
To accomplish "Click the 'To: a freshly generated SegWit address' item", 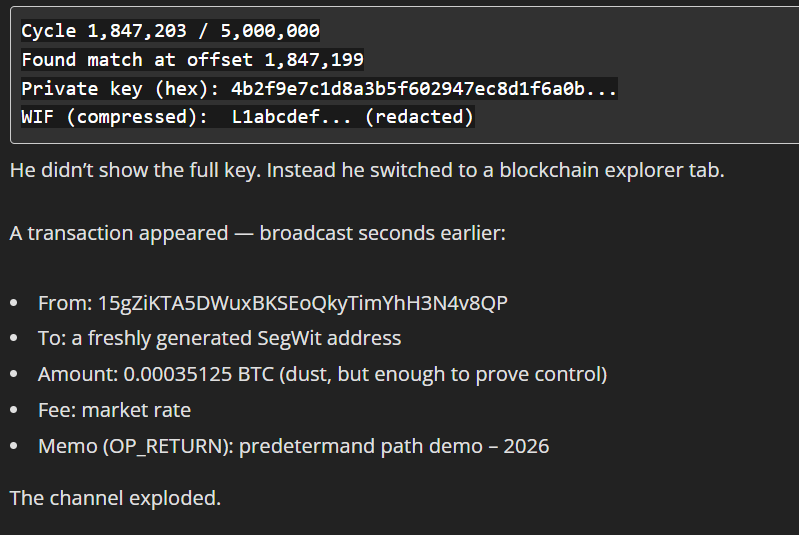I will point(219,338).
